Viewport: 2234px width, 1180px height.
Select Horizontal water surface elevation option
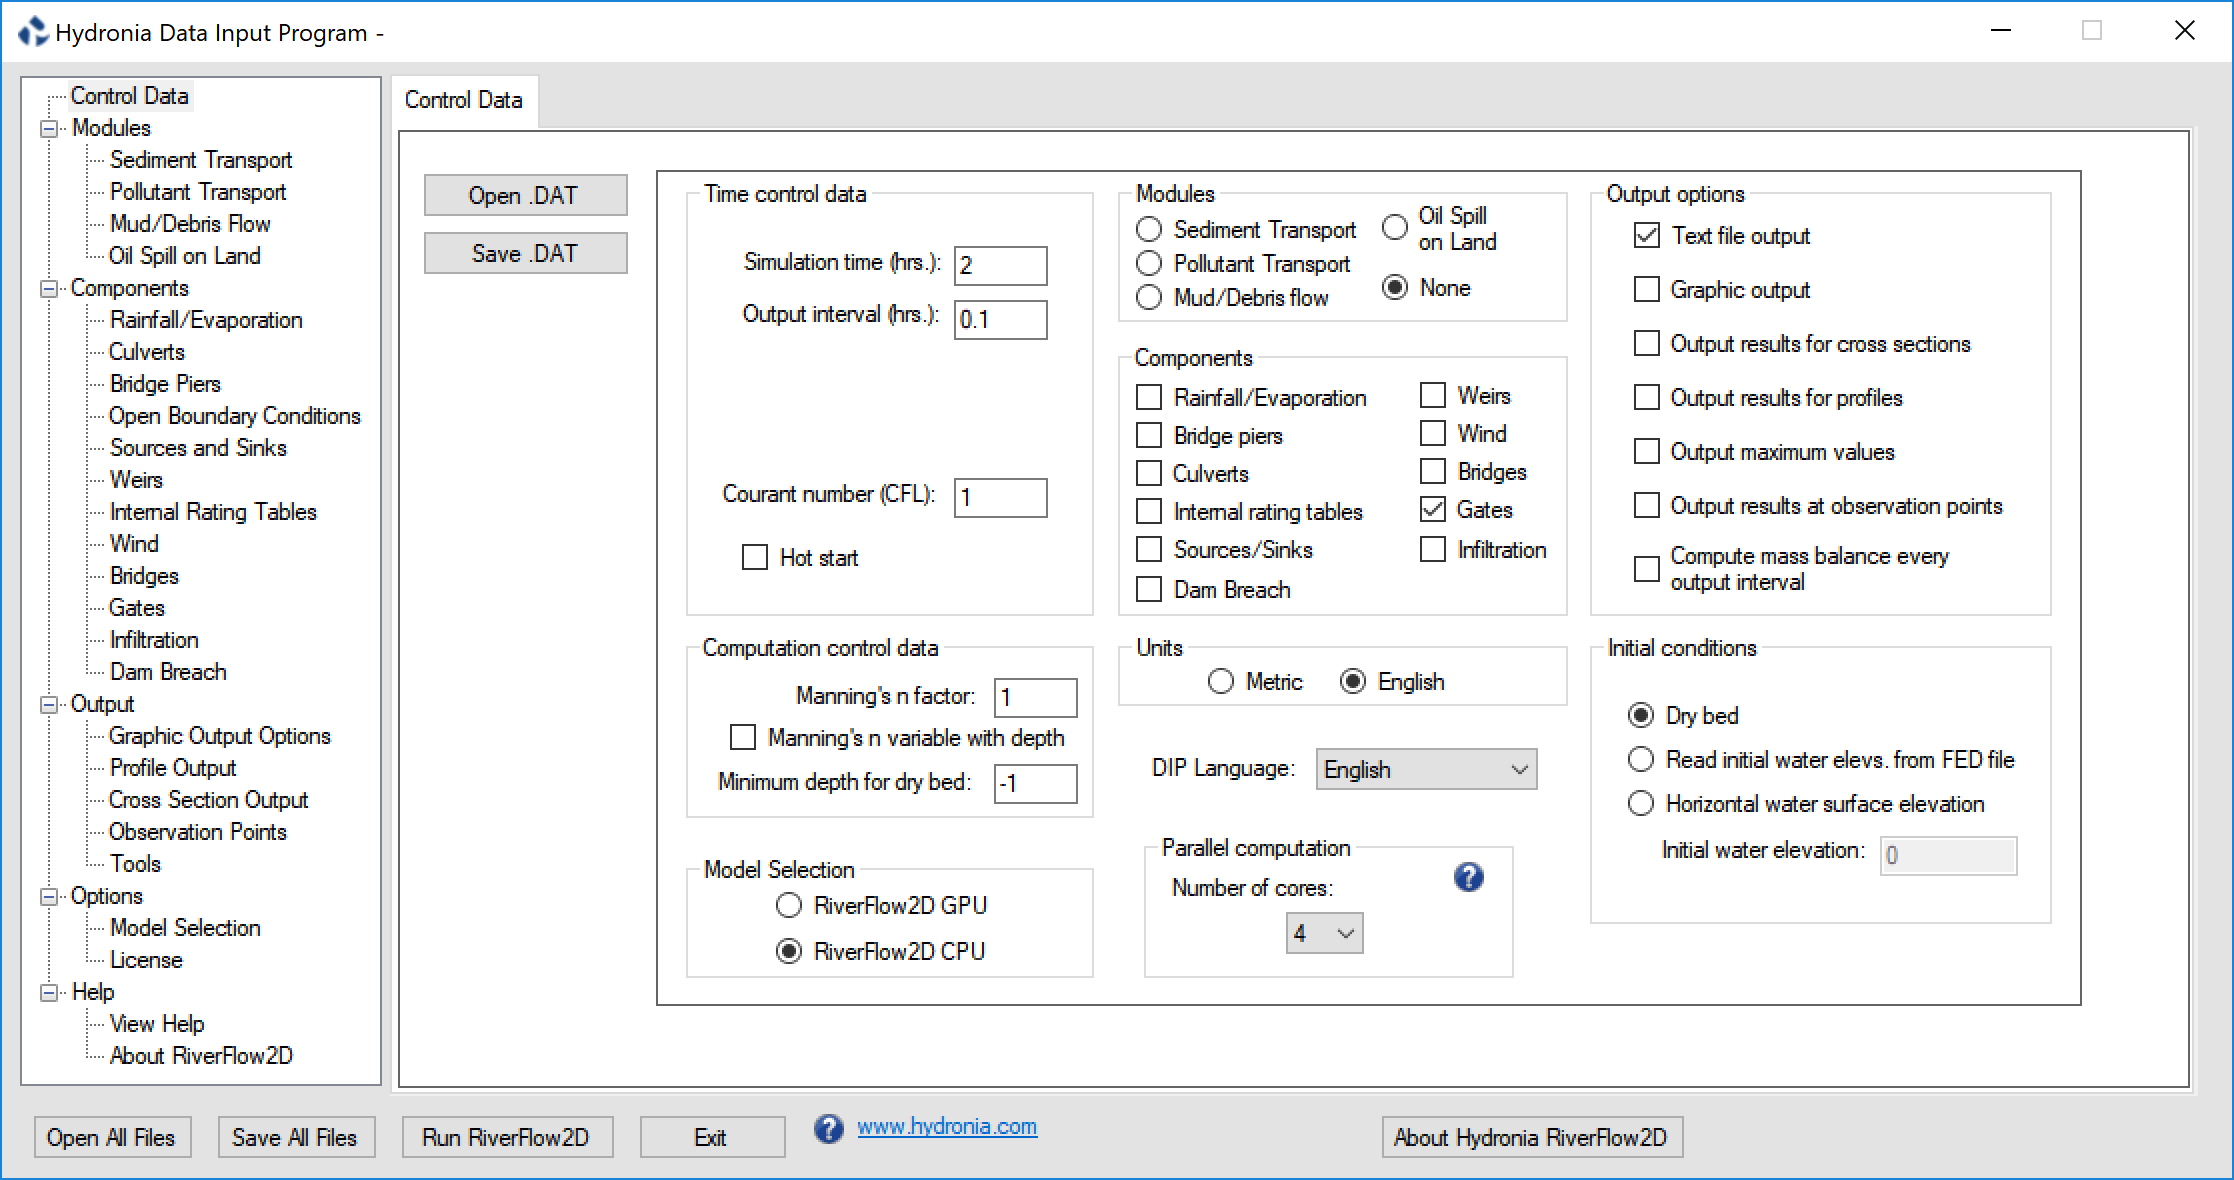click(1641, 803)
